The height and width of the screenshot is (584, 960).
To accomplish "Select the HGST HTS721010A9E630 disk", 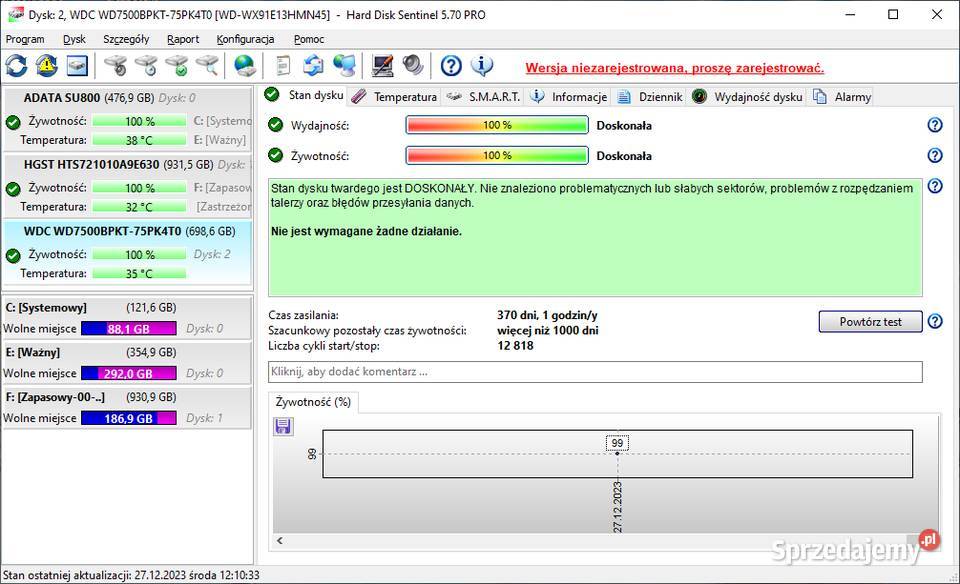I will [127, 185].
